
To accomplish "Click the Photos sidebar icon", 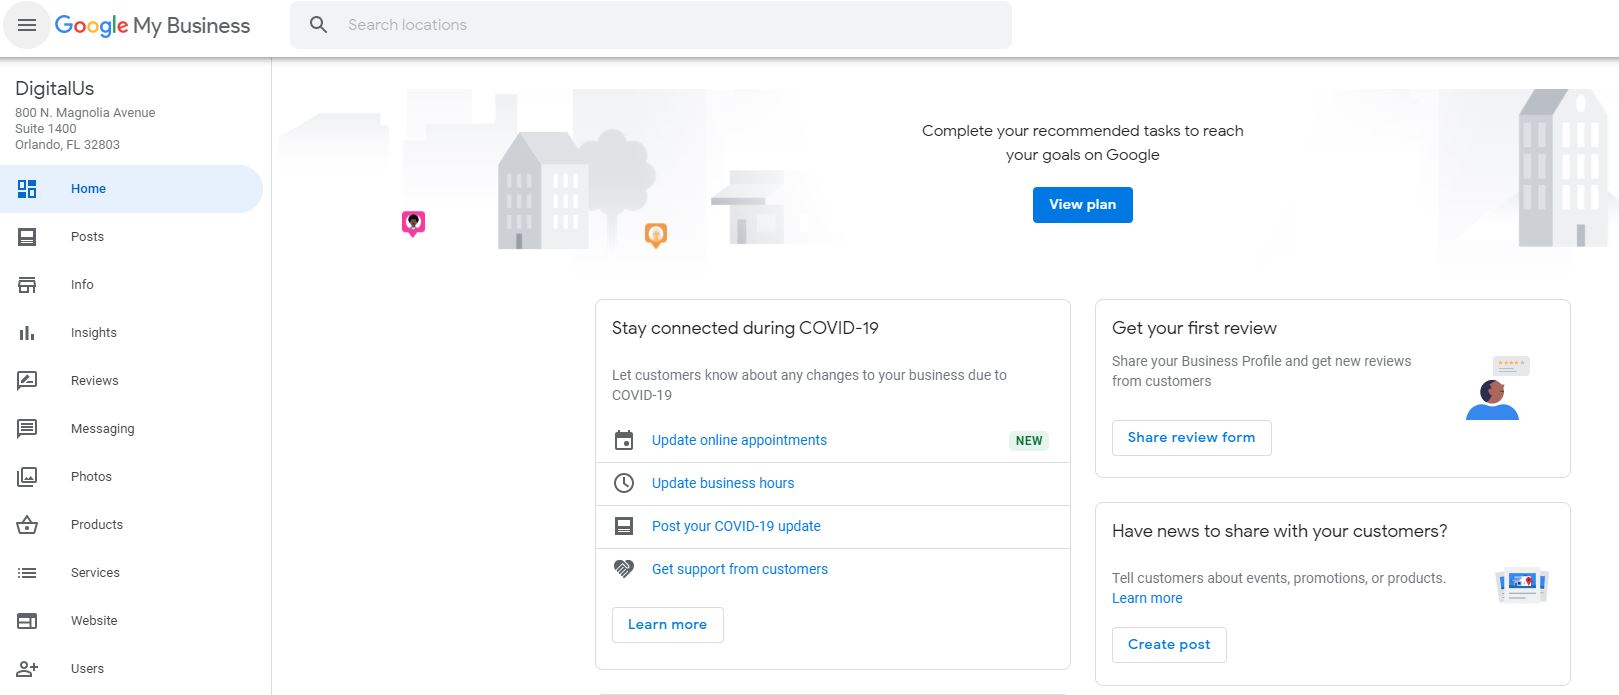I will pyautogui.click(x=27, y=477).
